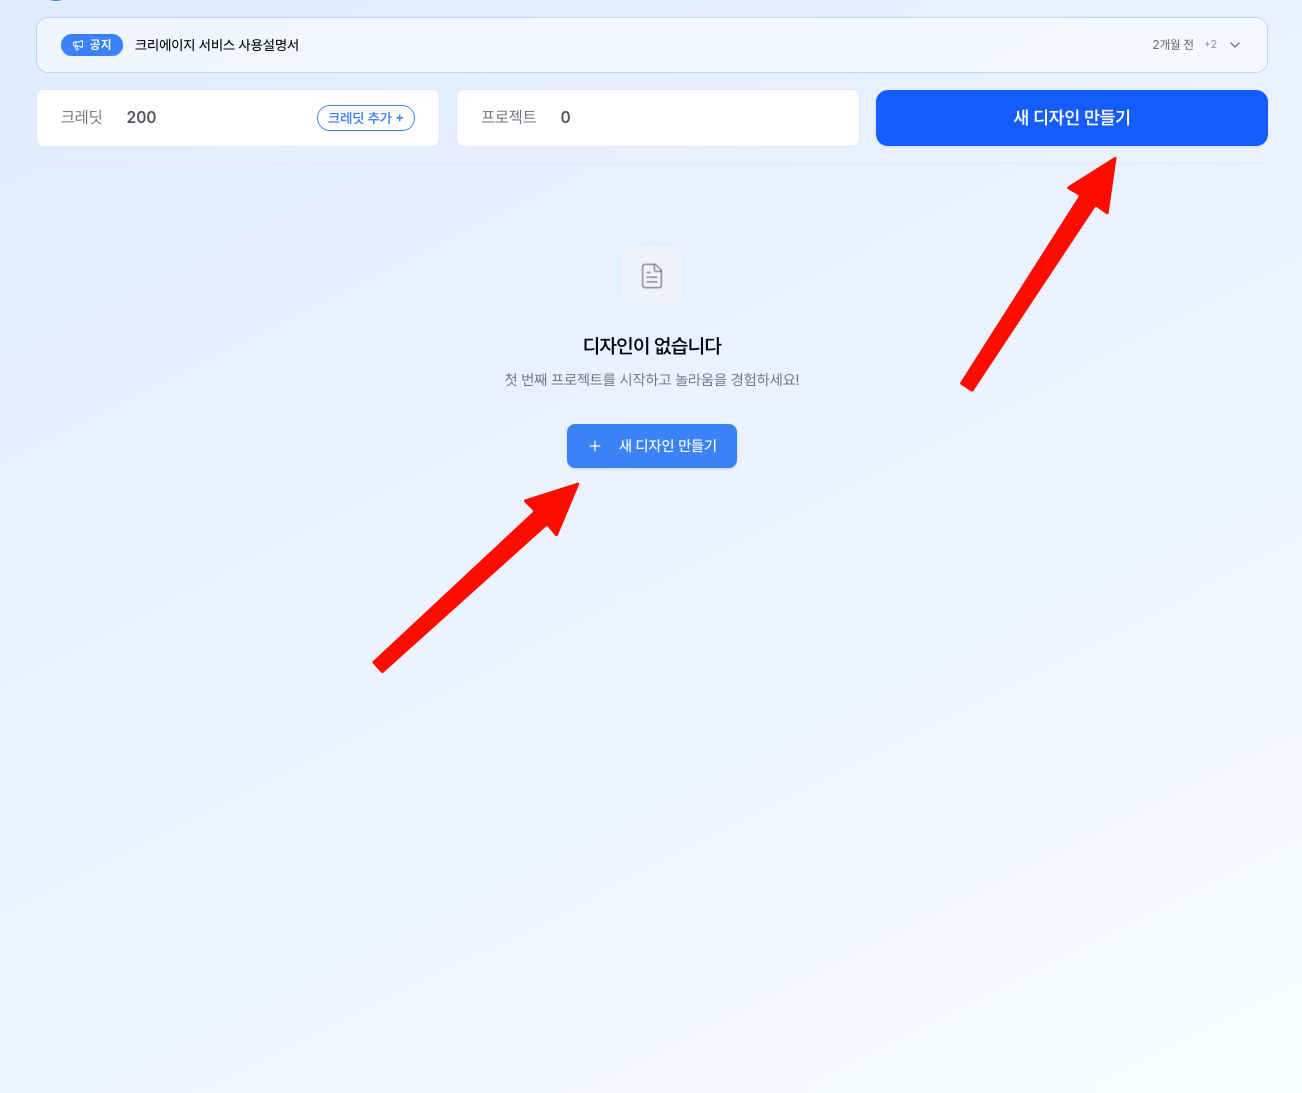Click the empty-state document icon
Image resolution: width=1302 pixels, height=1093 pixels.
tap(652, 276)
